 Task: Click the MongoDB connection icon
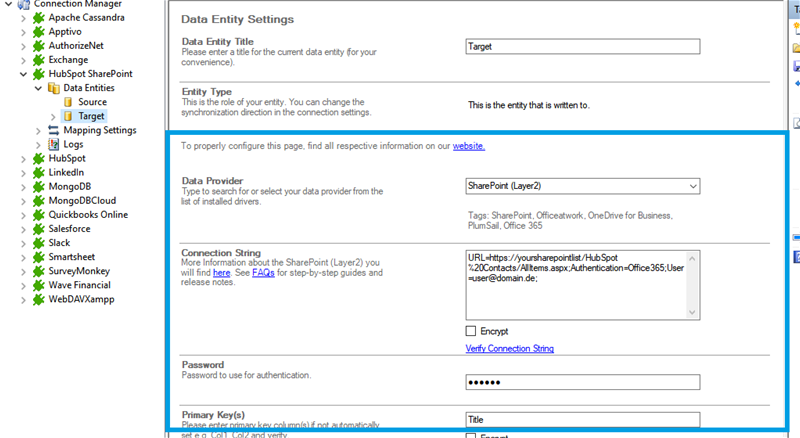click(x=39, y=186)
